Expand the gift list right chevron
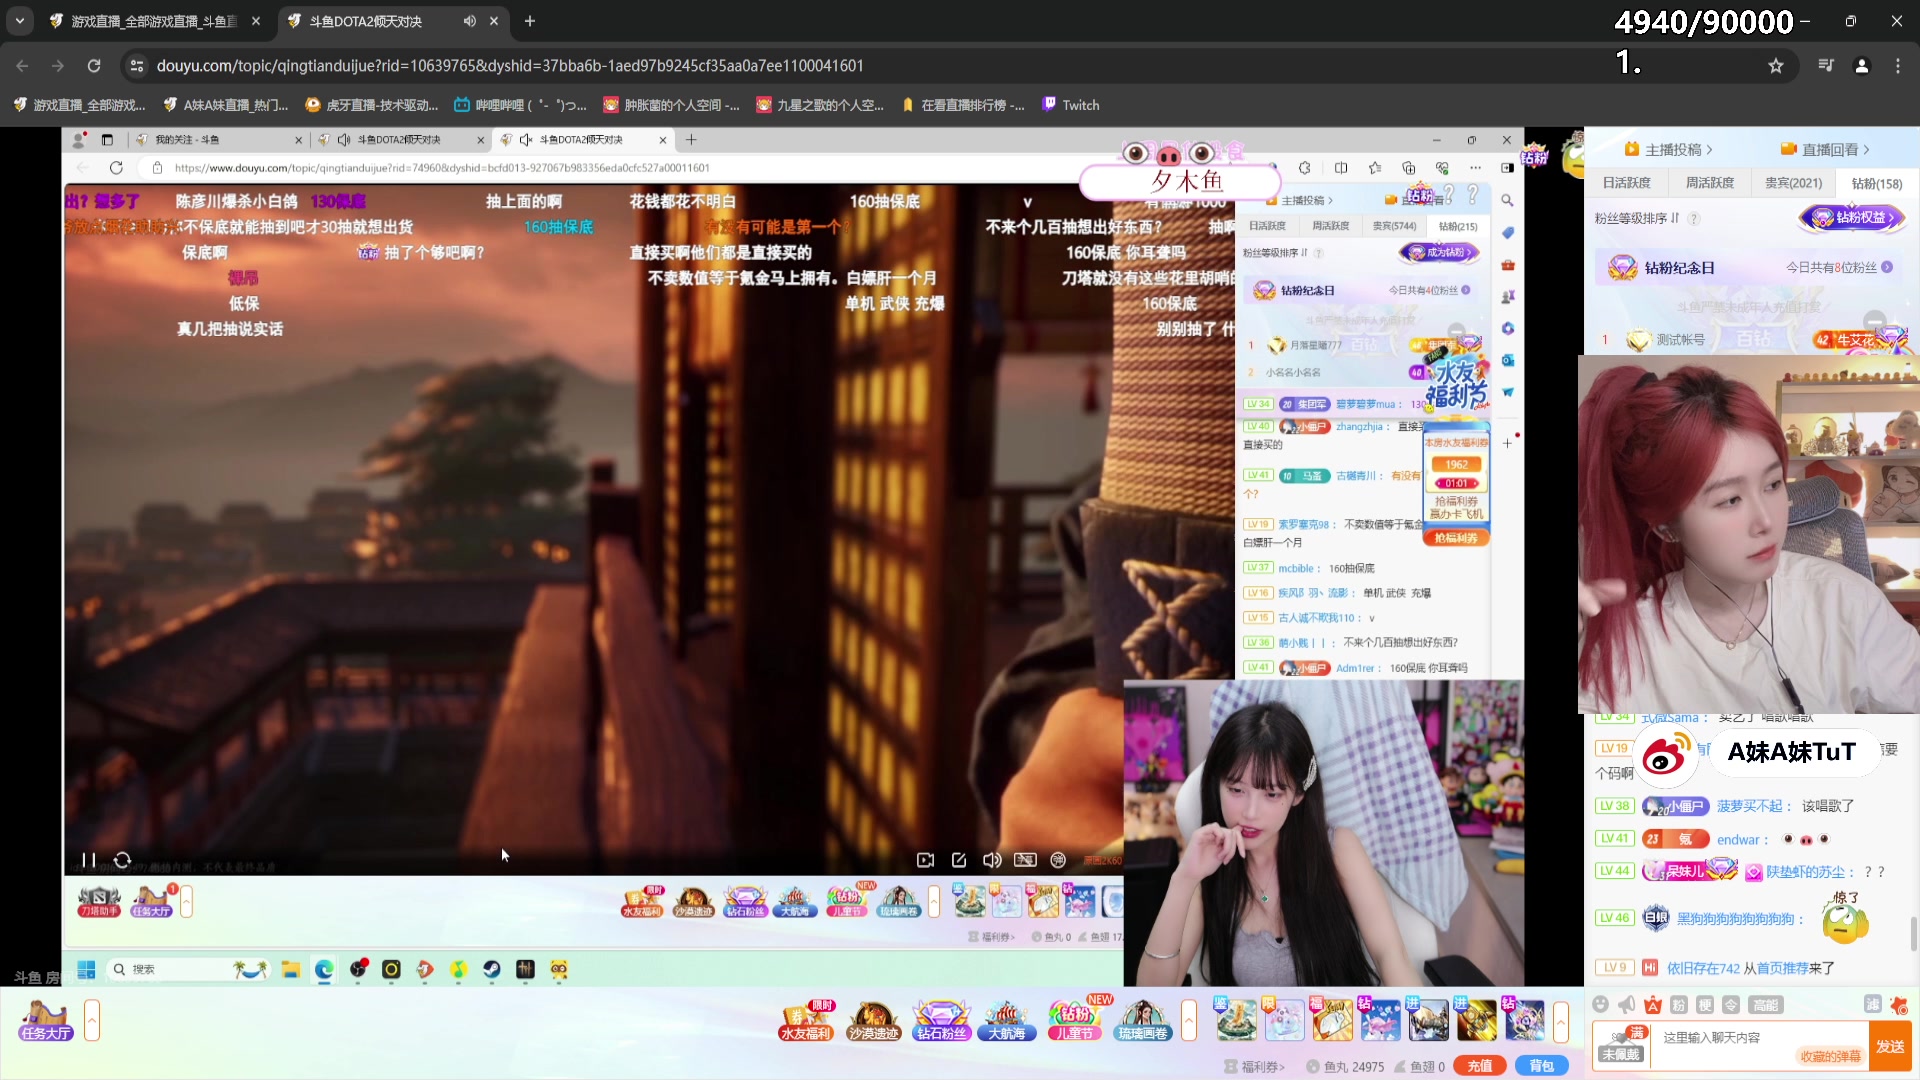Image resolution: width=1920 pixels, height=1080 pixels. [1561, 1021]
